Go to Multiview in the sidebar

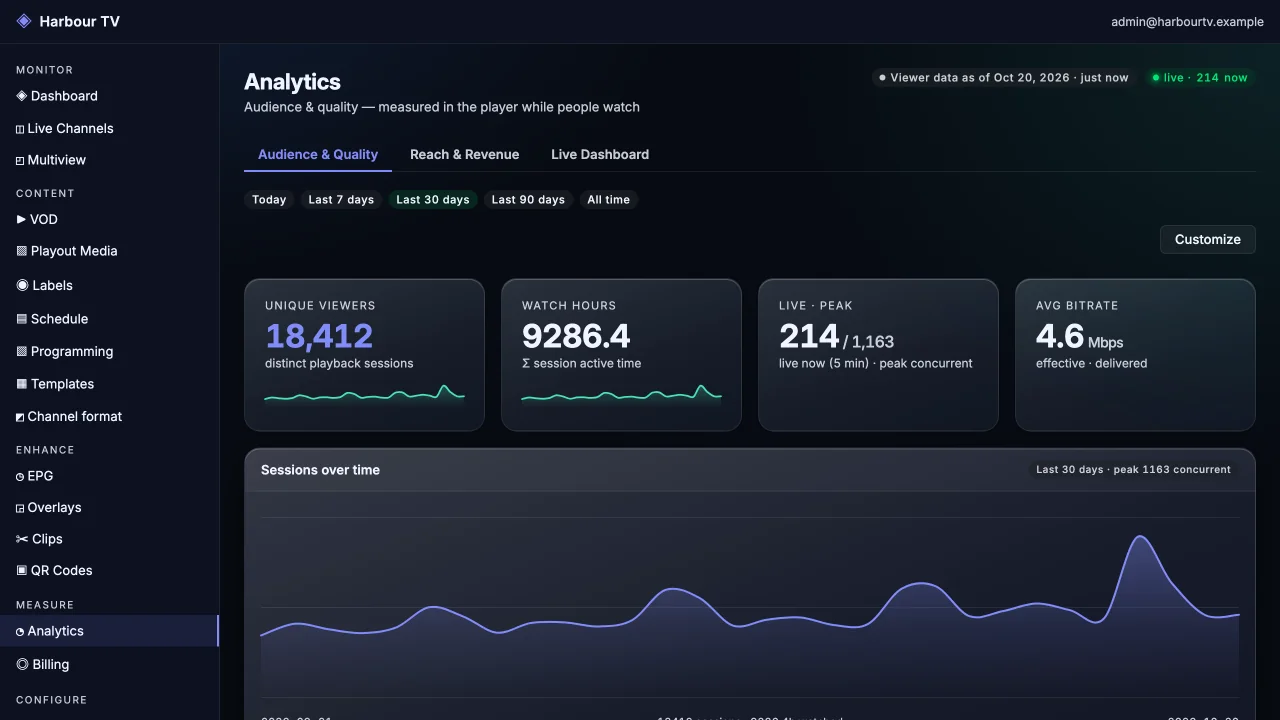click(x=109, y=160)
